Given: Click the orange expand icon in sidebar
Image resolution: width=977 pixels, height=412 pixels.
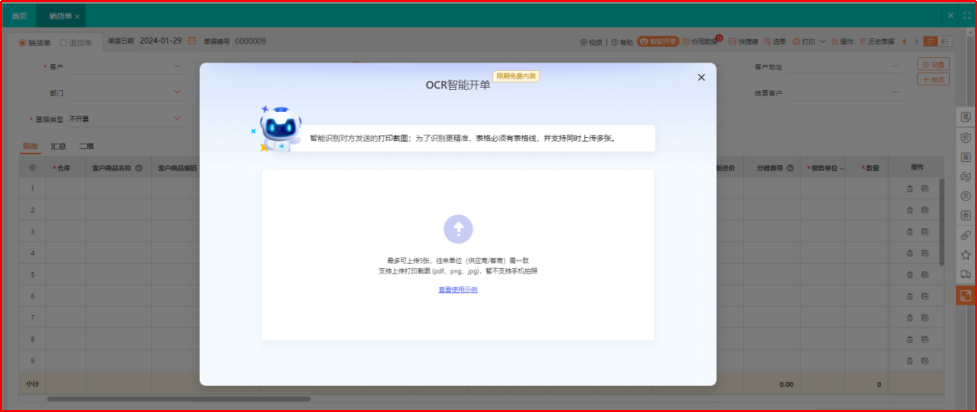Looking at the screenshot, I should coord(966,295).
